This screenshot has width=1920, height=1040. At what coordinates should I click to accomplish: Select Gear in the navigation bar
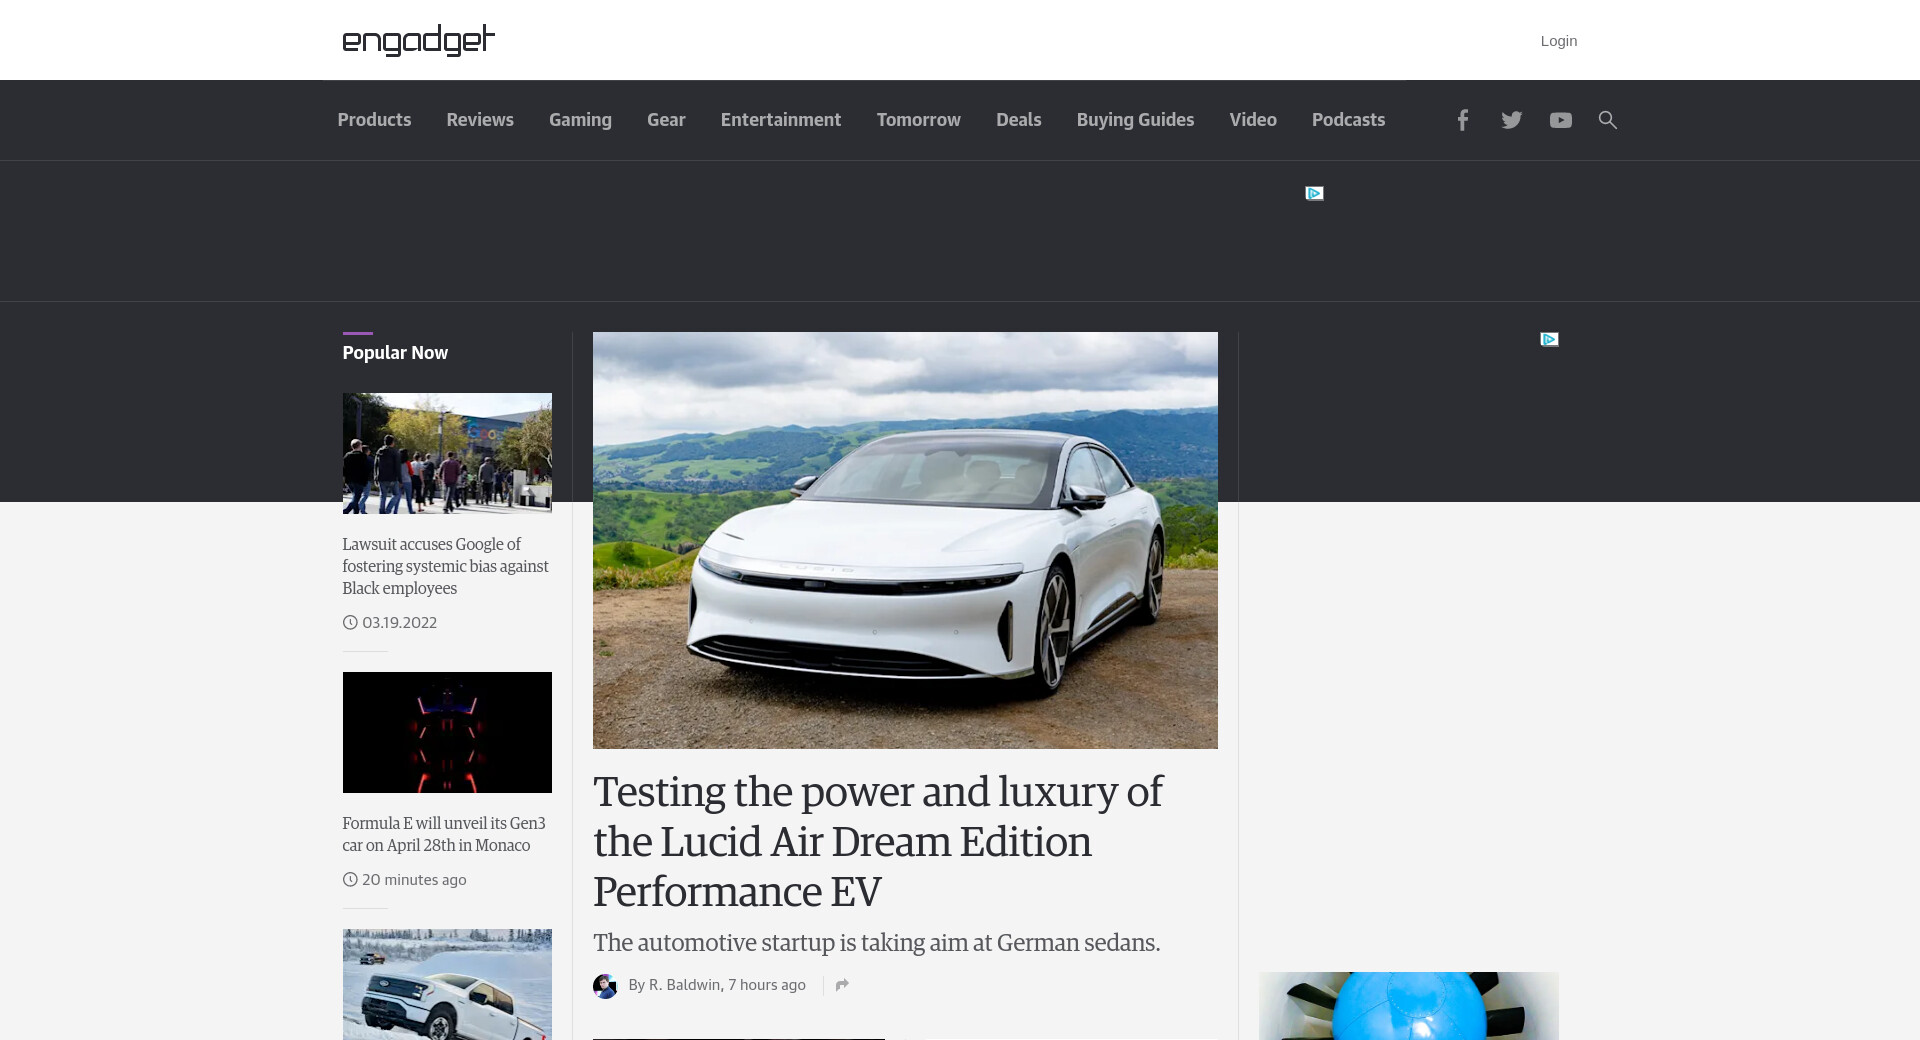pos(666,120)
